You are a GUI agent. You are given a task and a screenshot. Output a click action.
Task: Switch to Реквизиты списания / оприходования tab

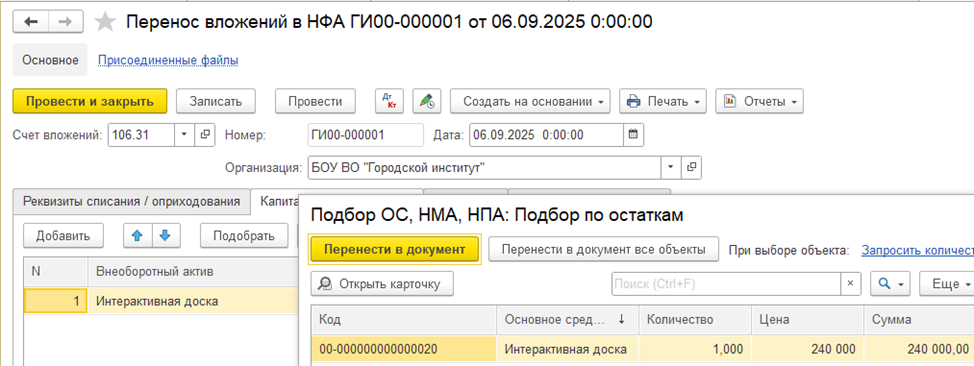(x=131, y=201)
